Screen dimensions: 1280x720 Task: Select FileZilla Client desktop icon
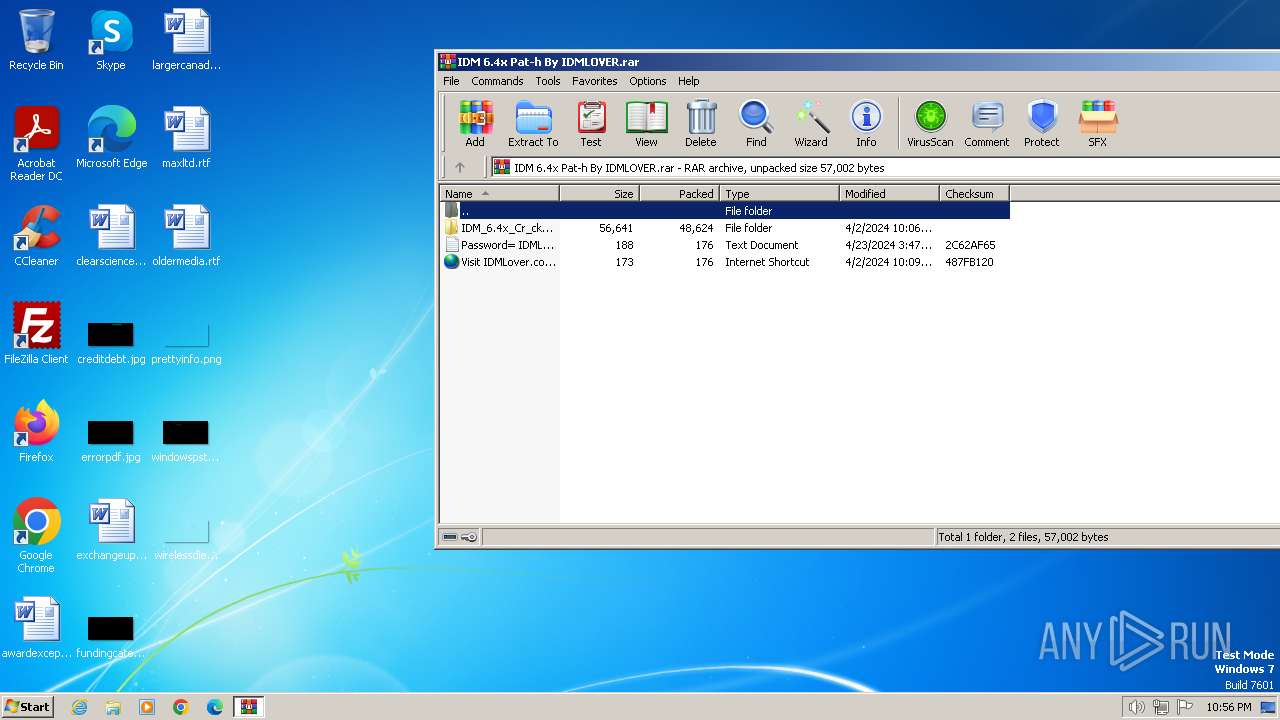click(x=36, y=334)
